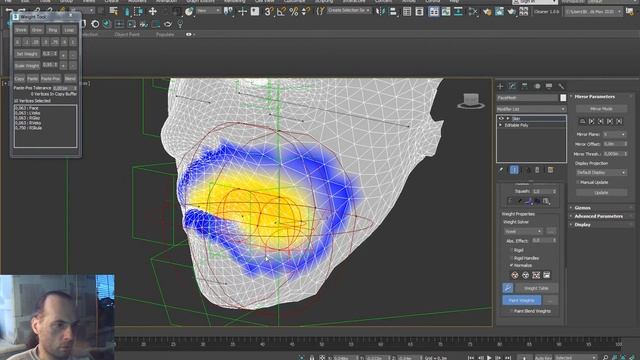Click the Ring button in Weight Tool
The width and height of the screenshot is (640, 360).
(x=53, y=30)
